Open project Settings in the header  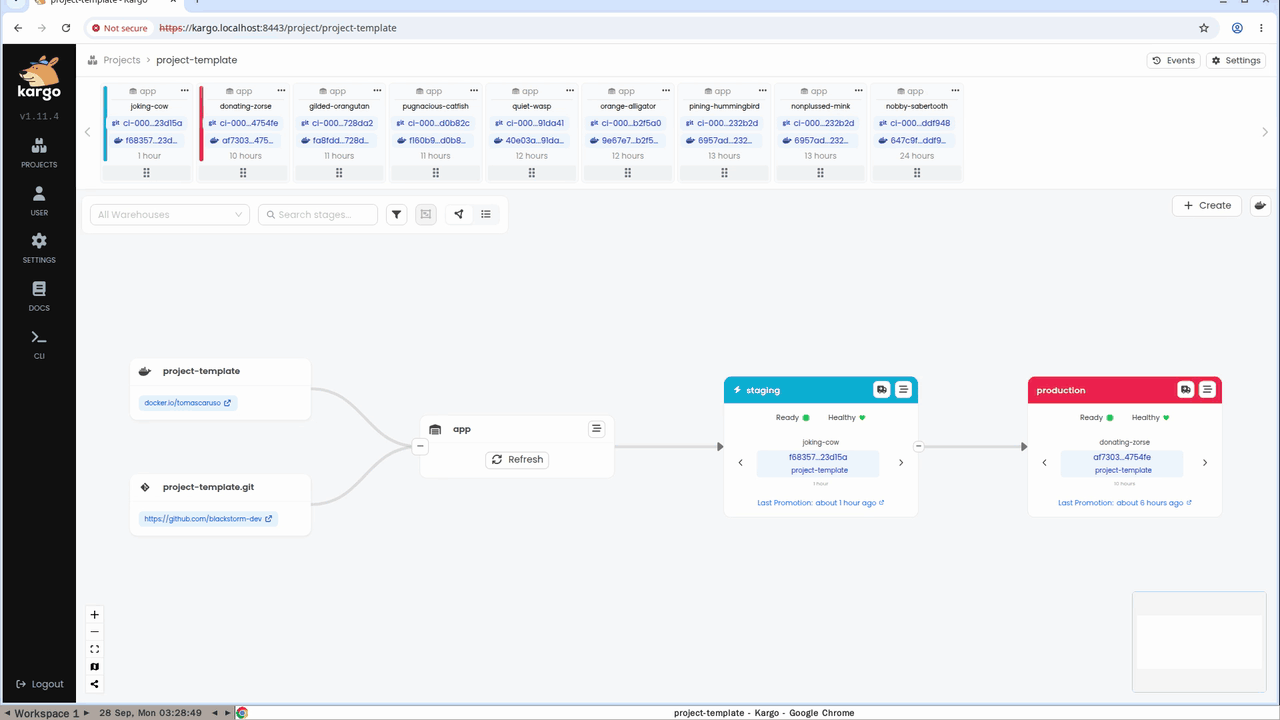[x=1236, y=60]
